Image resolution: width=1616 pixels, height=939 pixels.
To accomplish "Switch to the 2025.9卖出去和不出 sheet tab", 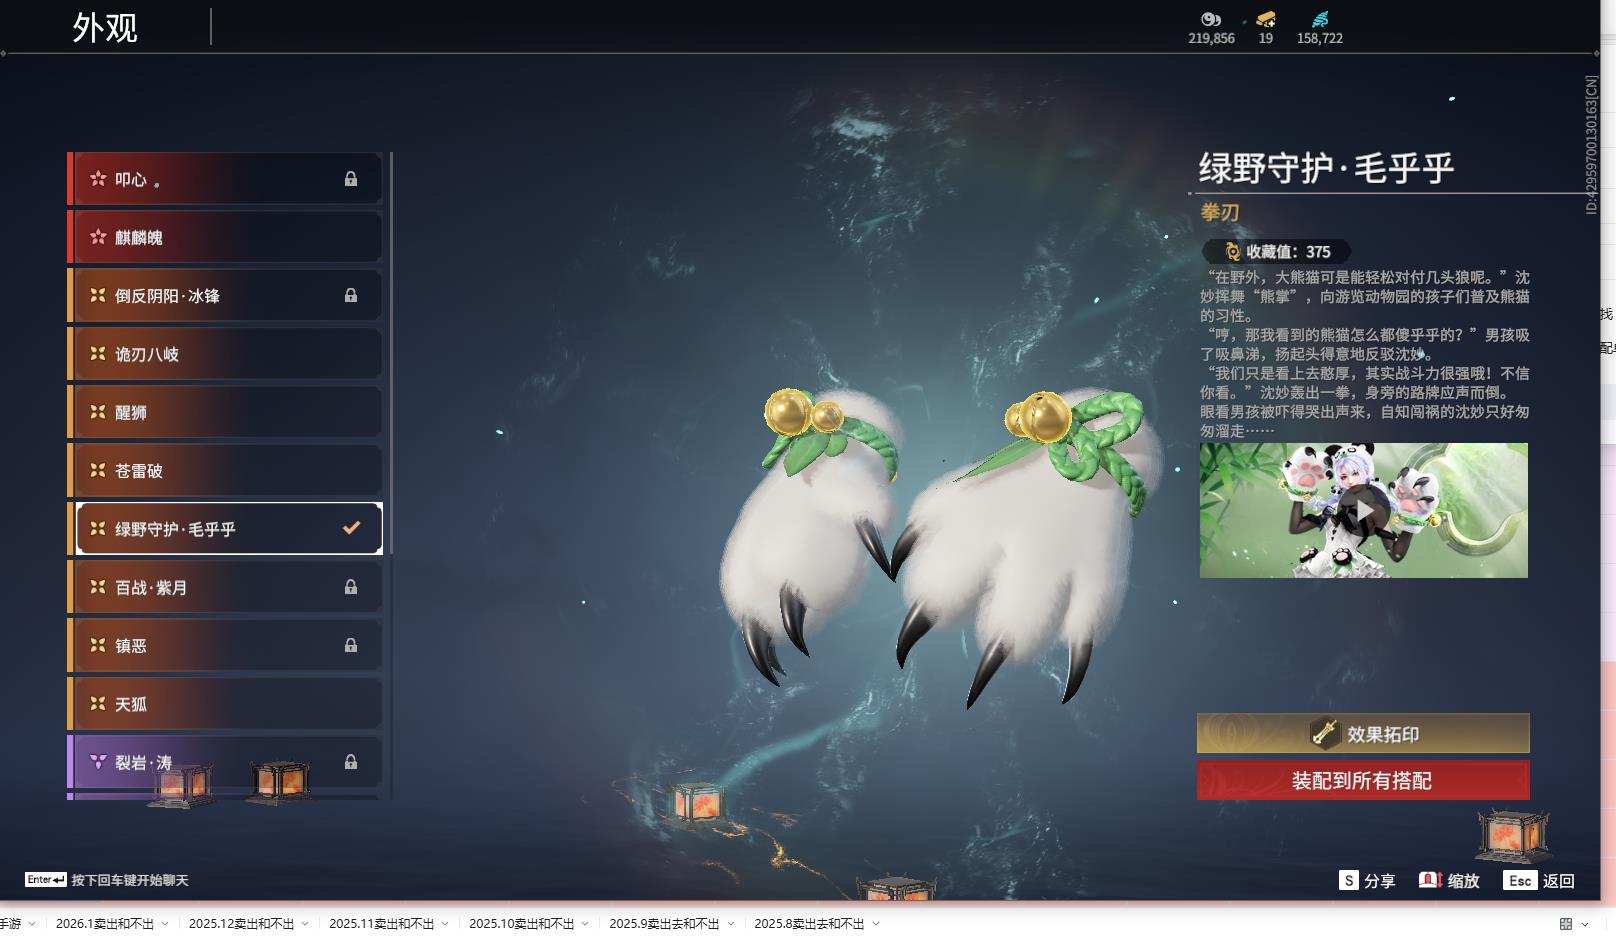I will (x=664, y=924).
